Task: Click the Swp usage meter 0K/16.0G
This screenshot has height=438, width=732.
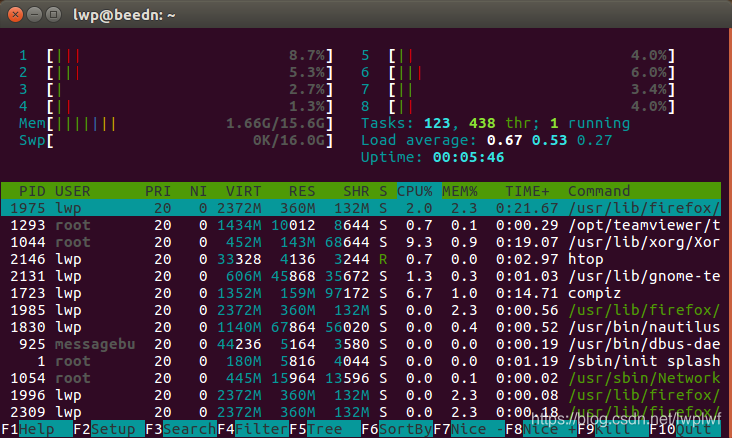Action: coord(176,140)
